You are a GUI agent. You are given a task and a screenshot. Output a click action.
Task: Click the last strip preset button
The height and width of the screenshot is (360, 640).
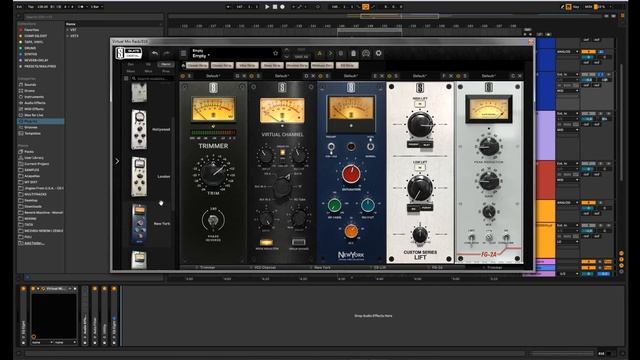tap(347, 65)
